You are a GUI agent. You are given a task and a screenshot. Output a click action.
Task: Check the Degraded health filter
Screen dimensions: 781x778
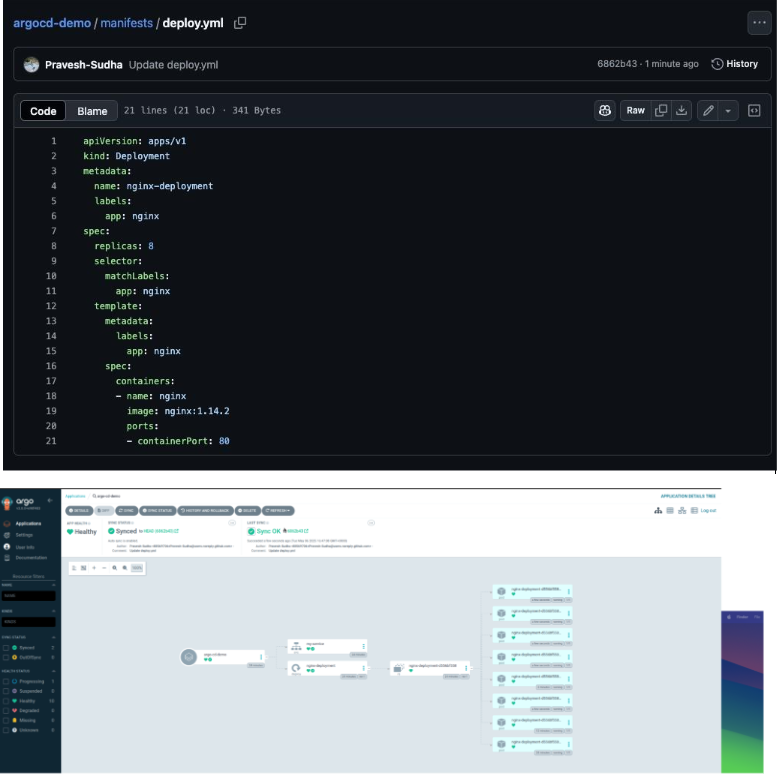6,711
